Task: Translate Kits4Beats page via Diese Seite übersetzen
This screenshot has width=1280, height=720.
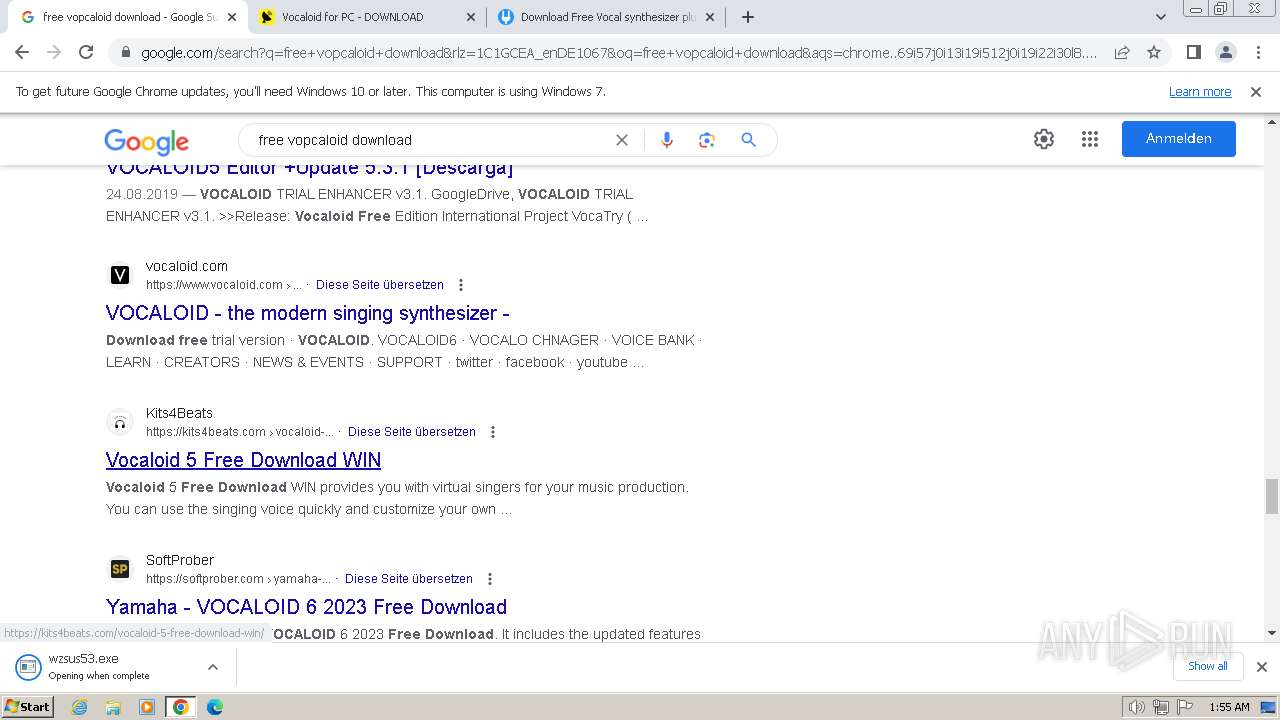Action: (412, 432)
